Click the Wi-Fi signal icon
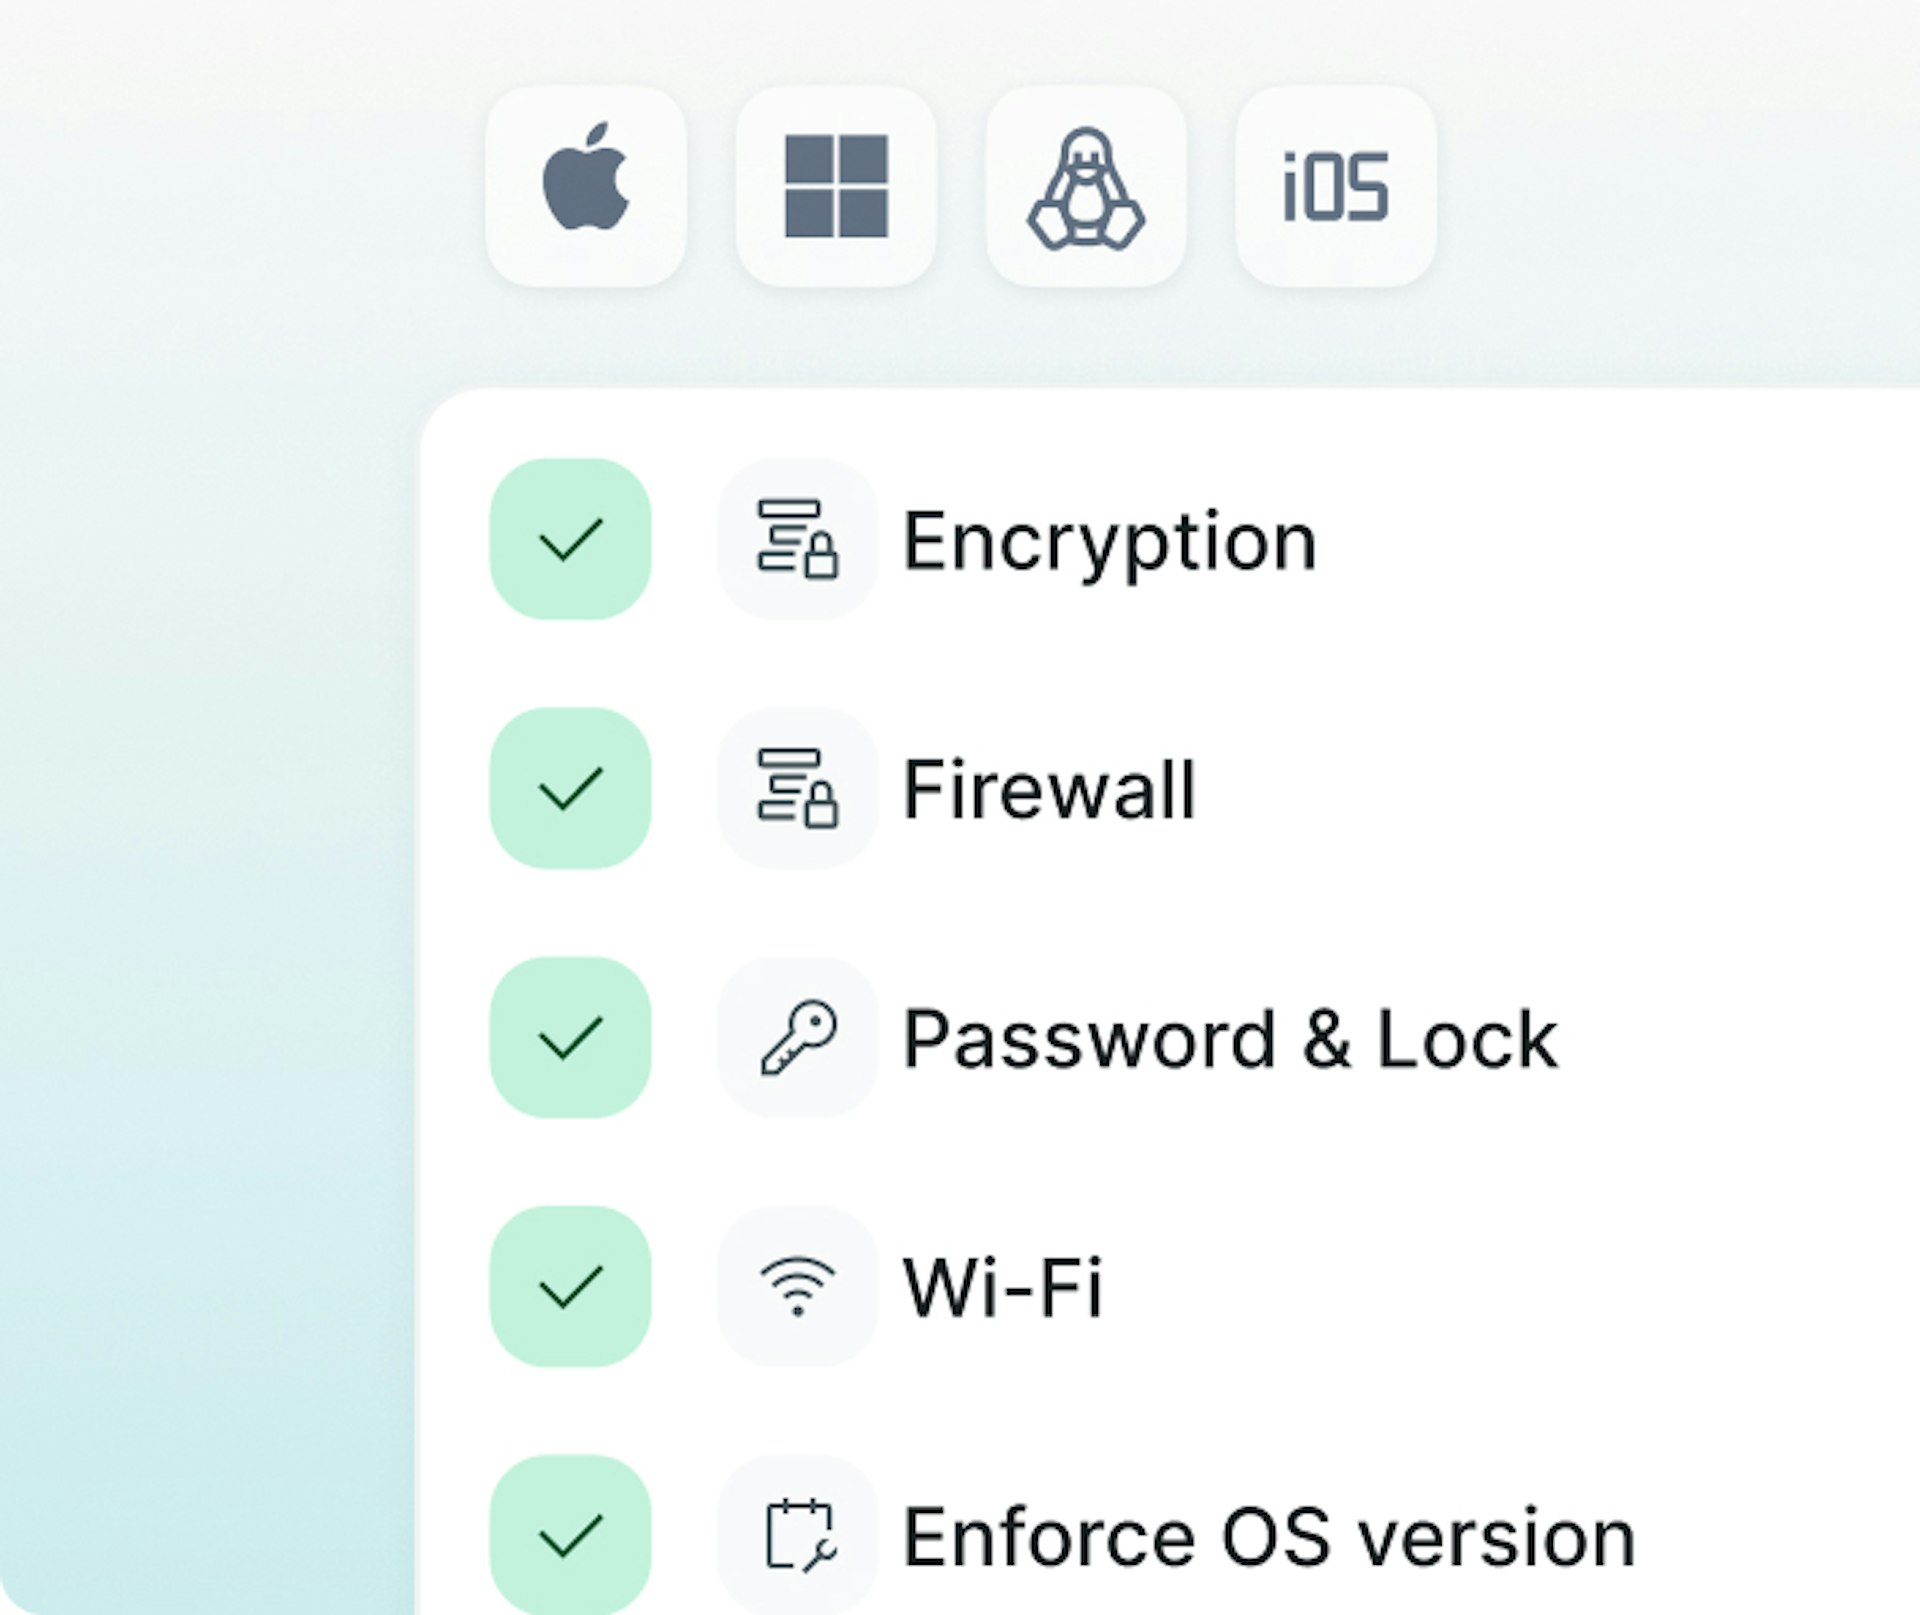The image size is (1920, 1615). (797, 1286)
